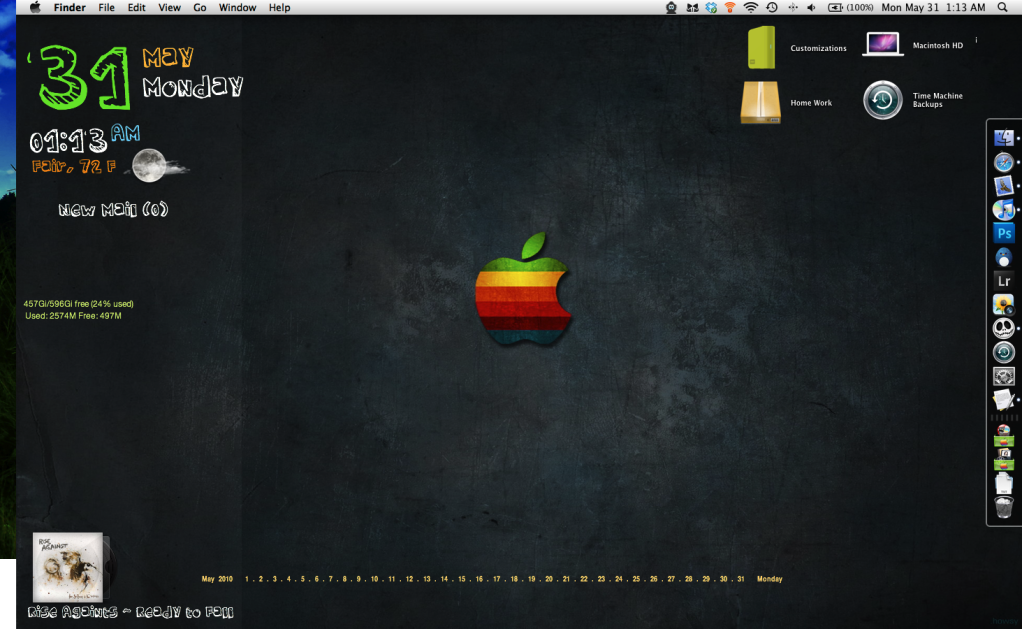Screen dimensions: 1022x629
Task: Open Spotlight search magnifier
Action: (1002, 8)
